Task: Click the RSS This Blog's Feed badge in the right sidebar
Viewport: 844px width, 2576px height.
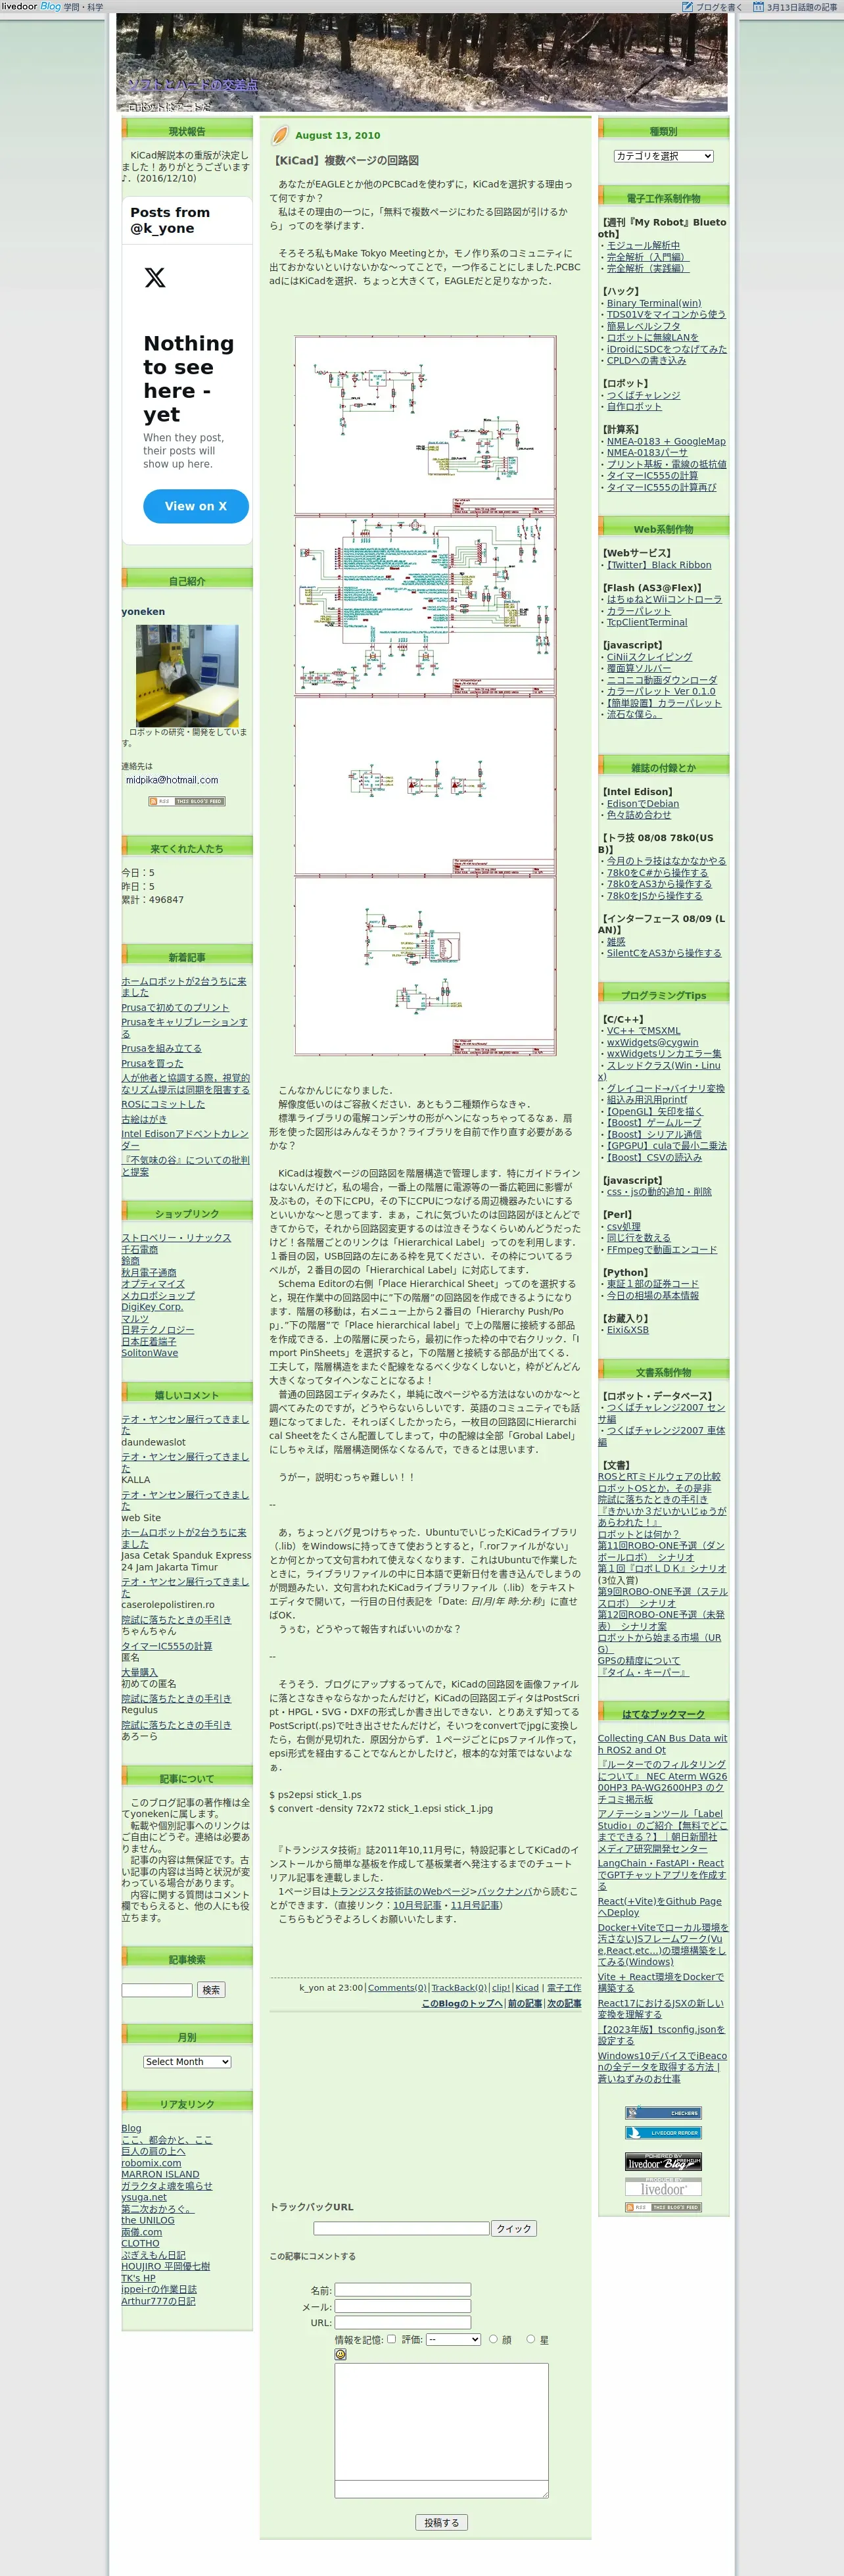Action: click(x=663, y=2207)
